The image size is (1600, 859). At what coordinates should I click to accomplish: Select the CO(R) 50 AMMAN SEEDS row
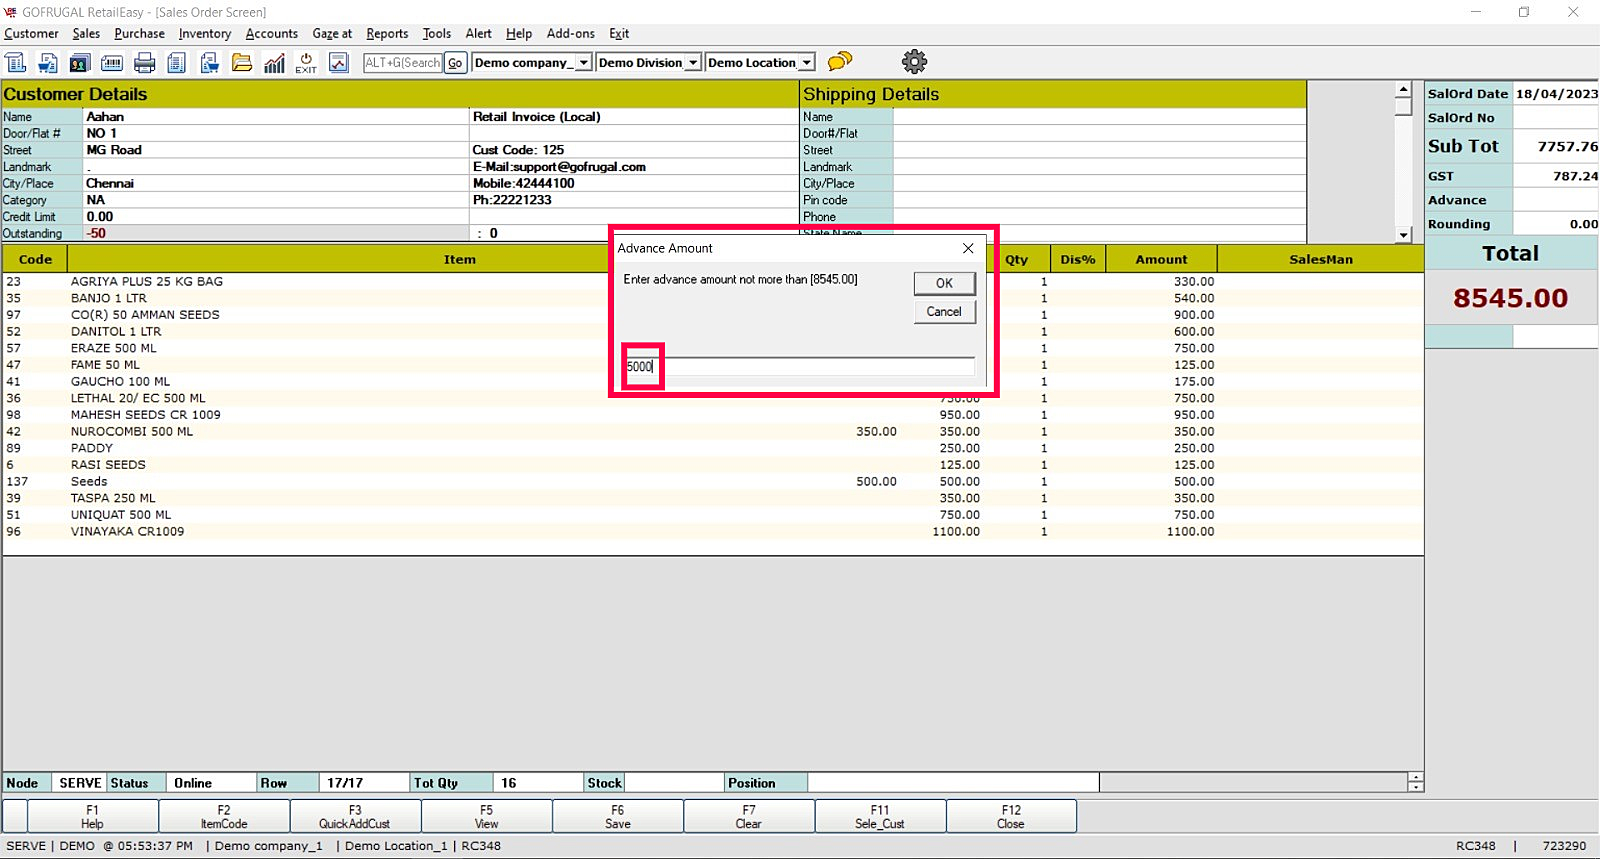713,315
